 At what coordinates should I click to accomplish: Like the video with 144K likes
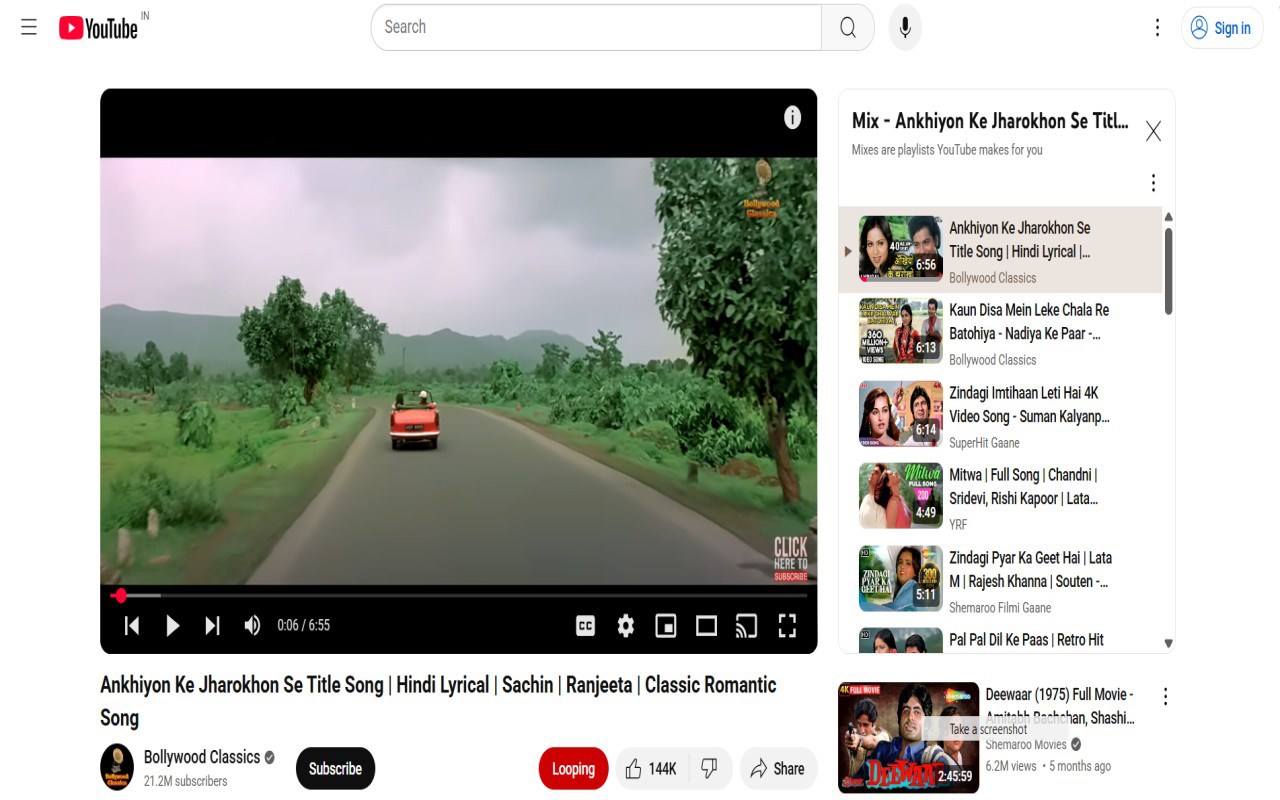pyautogui.click(x=651, y=769)
